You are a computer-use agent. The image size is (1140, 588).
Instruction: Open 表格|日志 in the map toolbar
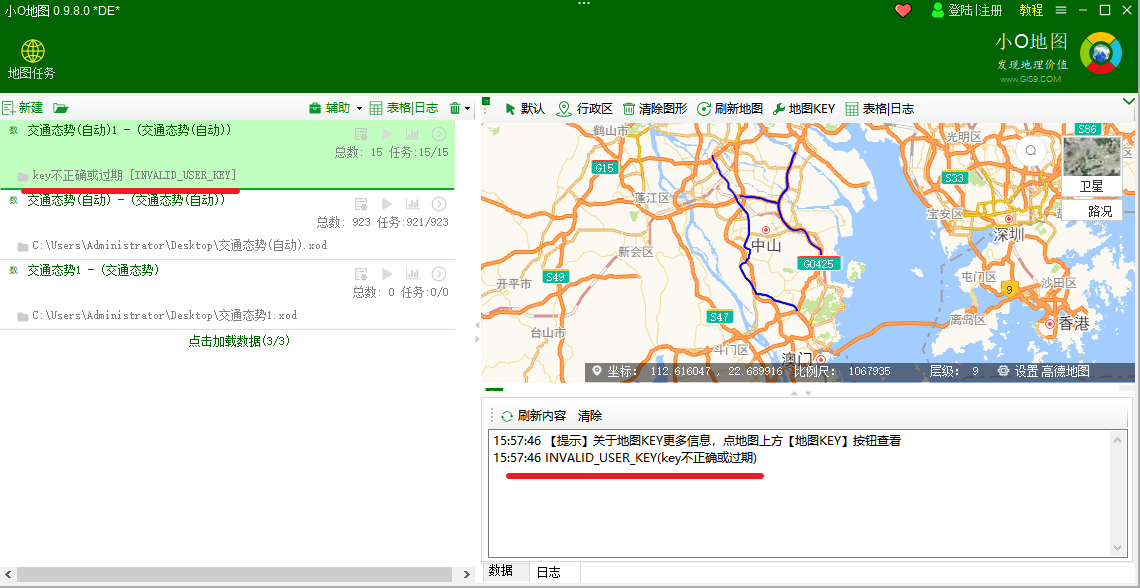pyautogui.click(x=879, y=108)
